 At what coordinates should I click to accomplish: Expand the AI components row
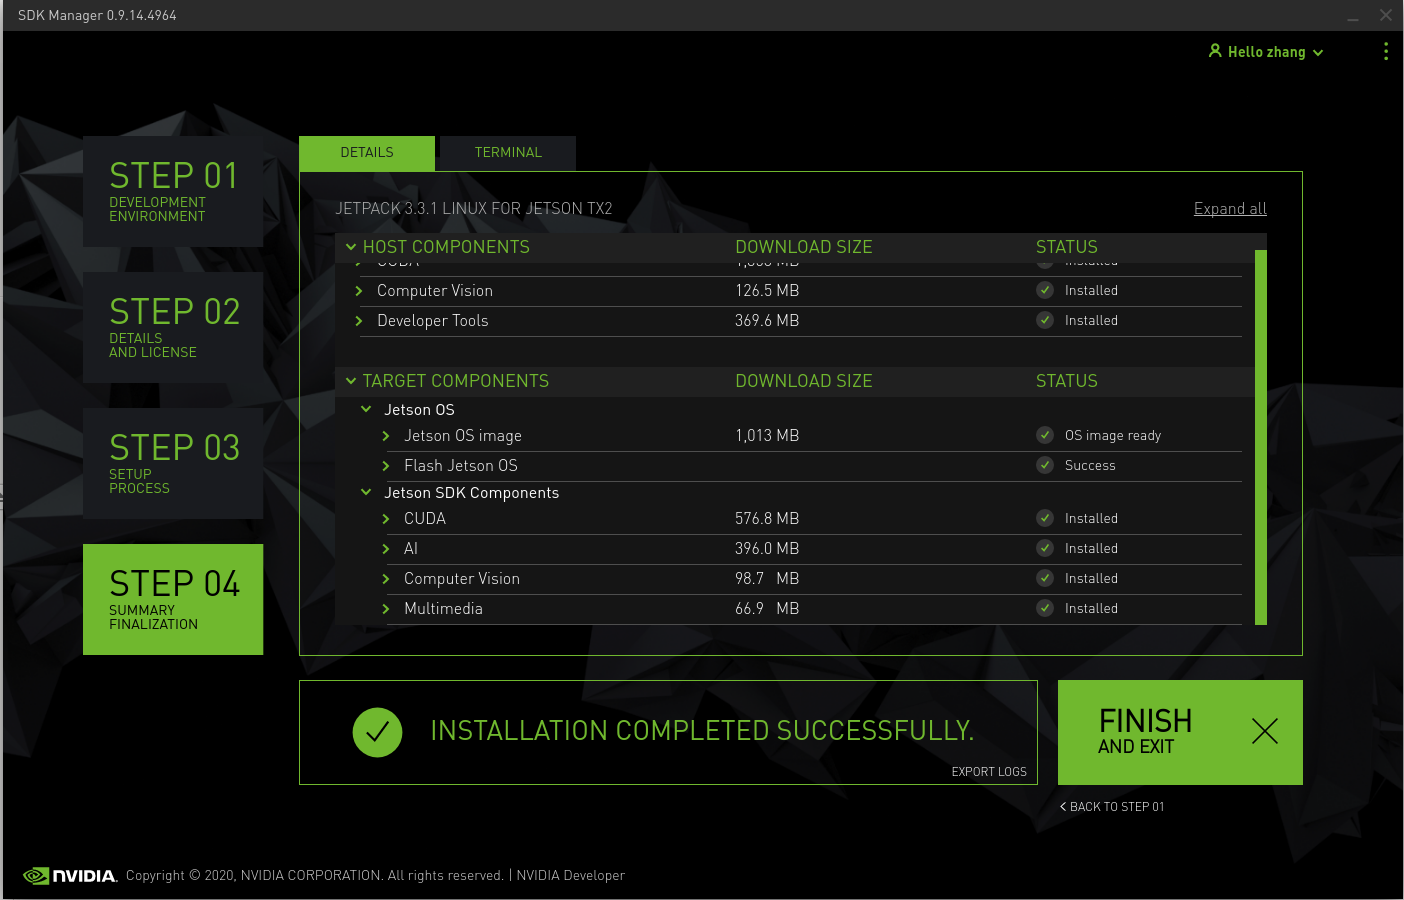386,549
